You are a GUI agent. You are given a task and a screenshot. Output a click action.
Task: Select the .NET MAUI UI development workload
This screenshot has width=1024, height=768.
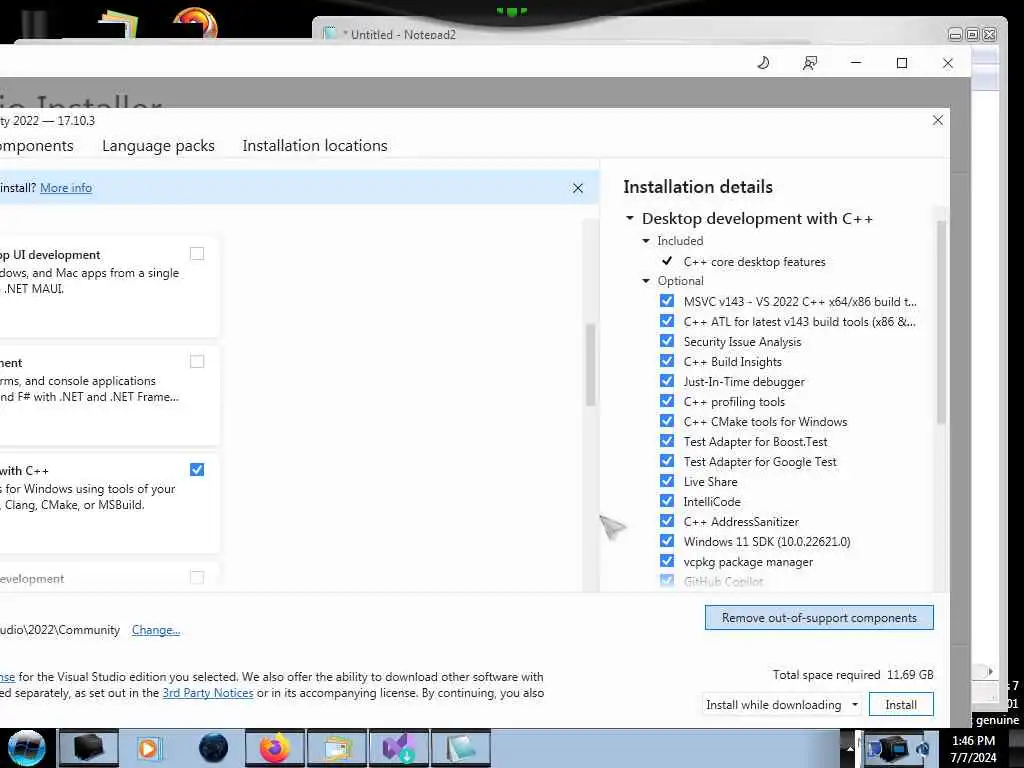tap(197, 253)
